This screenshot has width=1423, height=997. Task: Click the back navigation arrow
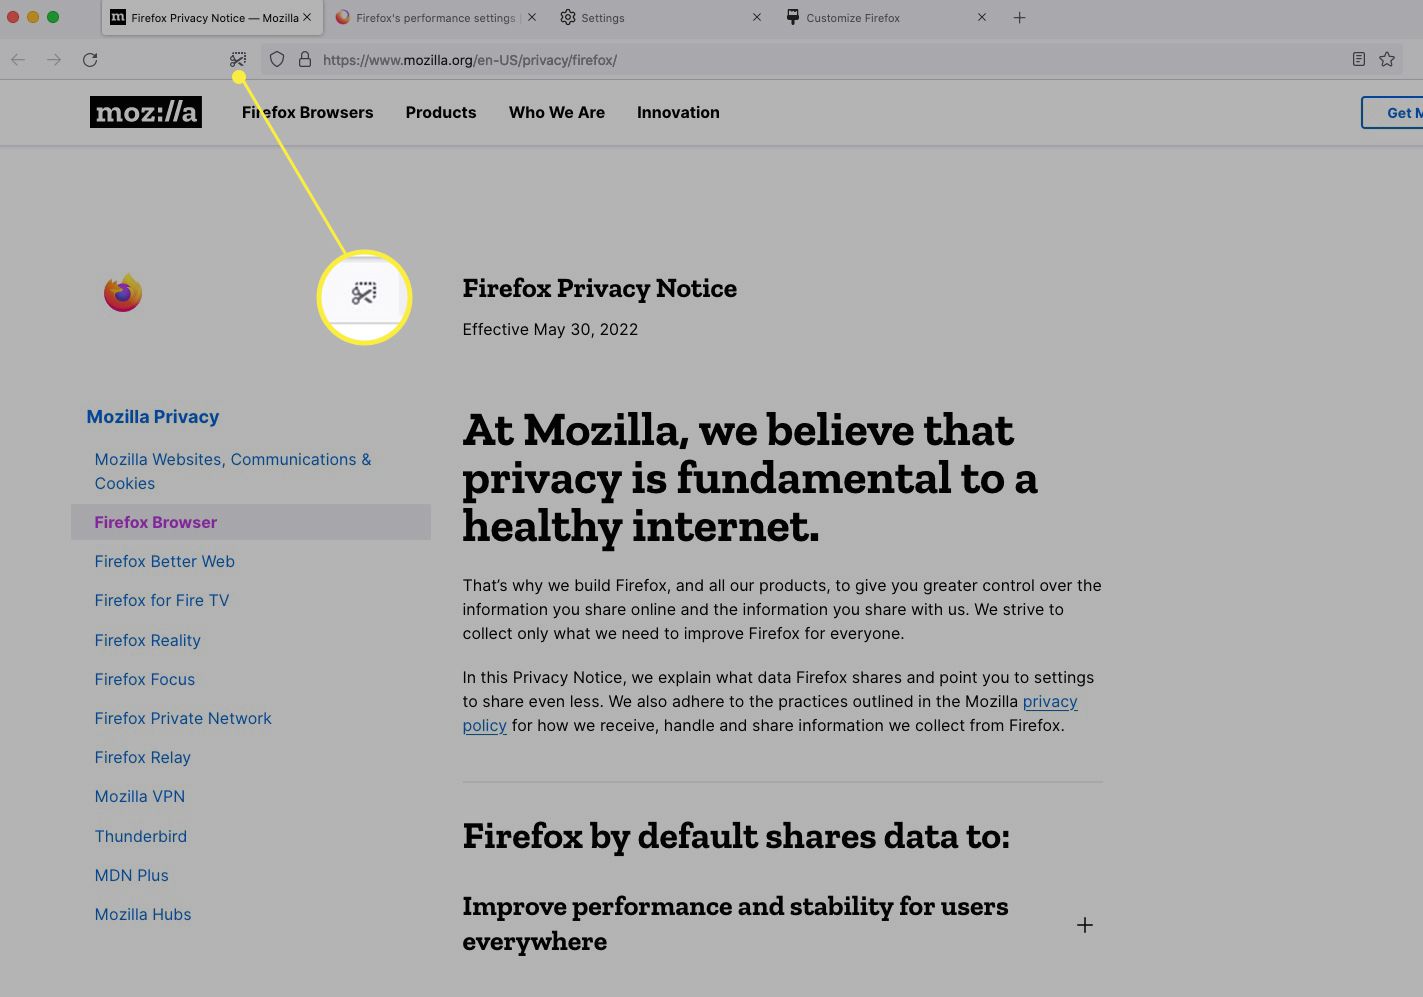pos(18,60)
